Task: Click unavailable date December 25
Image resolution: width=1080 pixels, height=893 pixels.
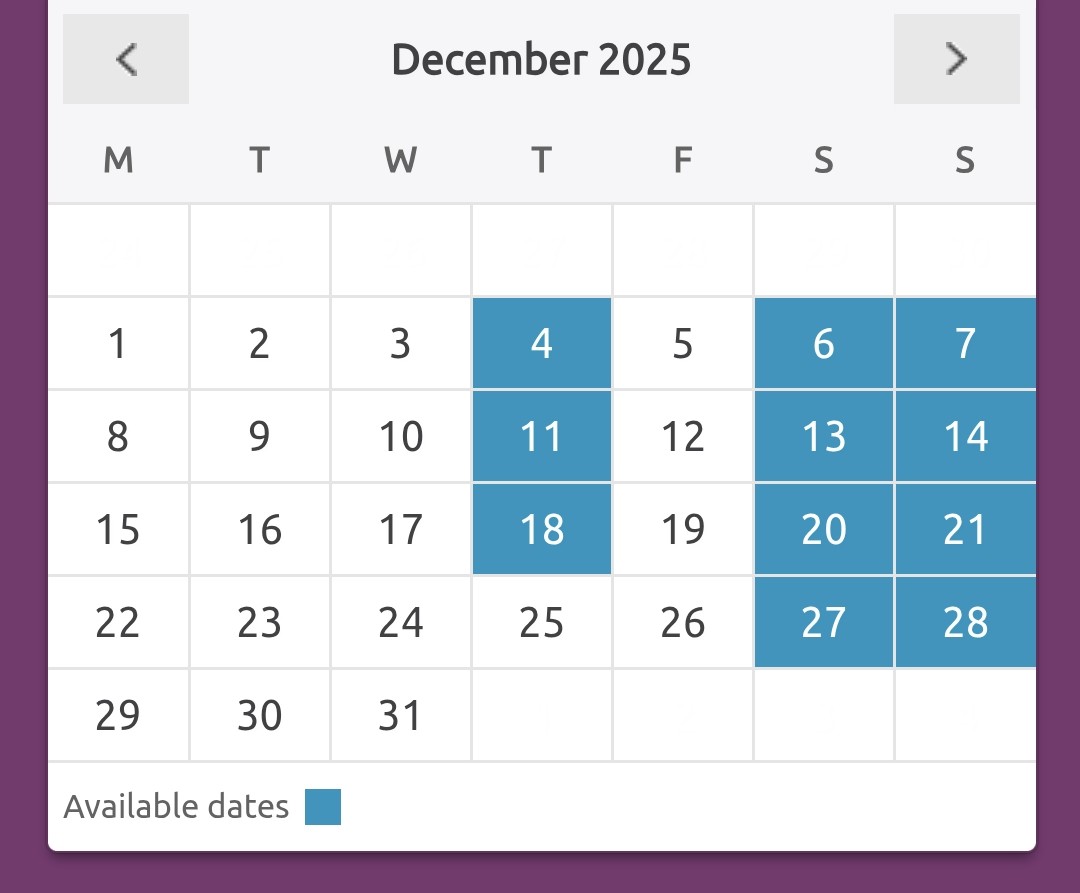Action: tap(542, 622)
